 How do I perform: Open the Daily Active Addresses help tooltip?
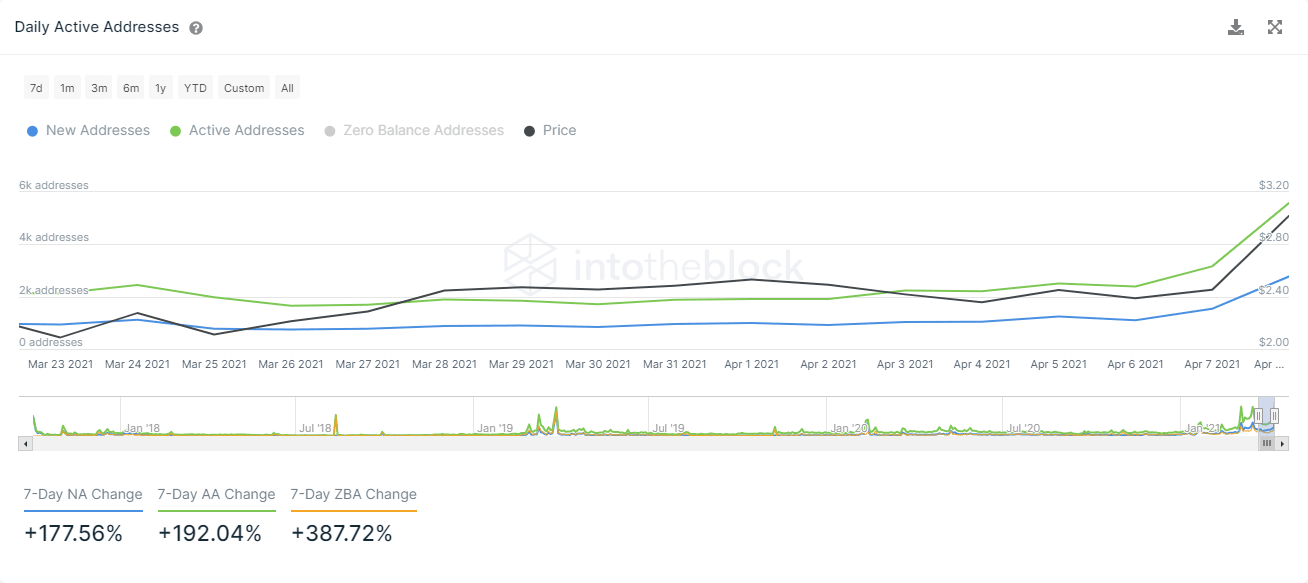(x=196, y=28)
